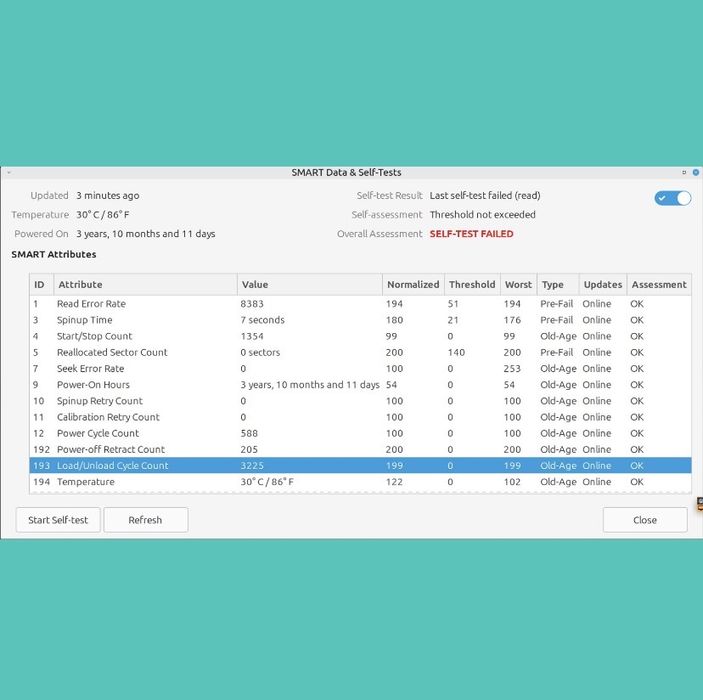This screenshot has width=703, height=700.
Task: Select the Power Cycle Count row
Action: click(360, 433)
